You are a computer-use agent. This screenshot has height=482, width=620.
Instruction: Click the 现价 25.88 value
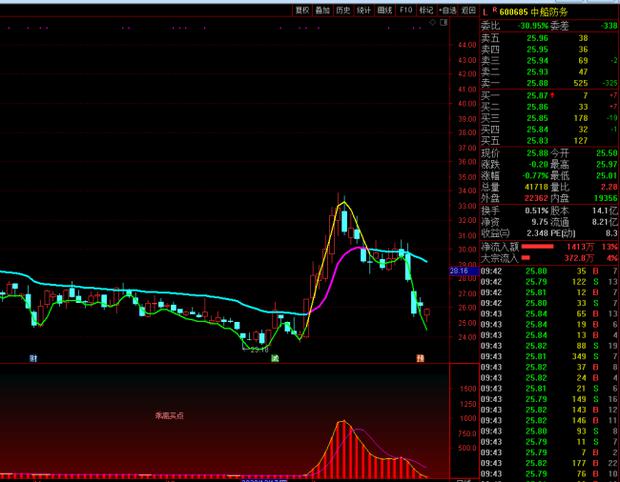[537, 153]
